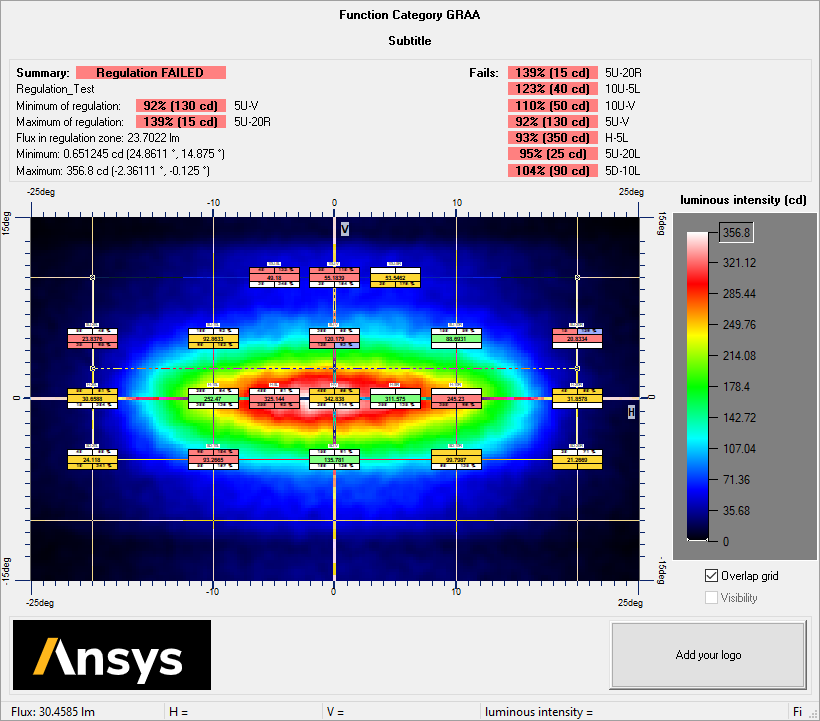Click the Ansys logo image
Viewport: 820px width, 721px height.
coord(110,655)
